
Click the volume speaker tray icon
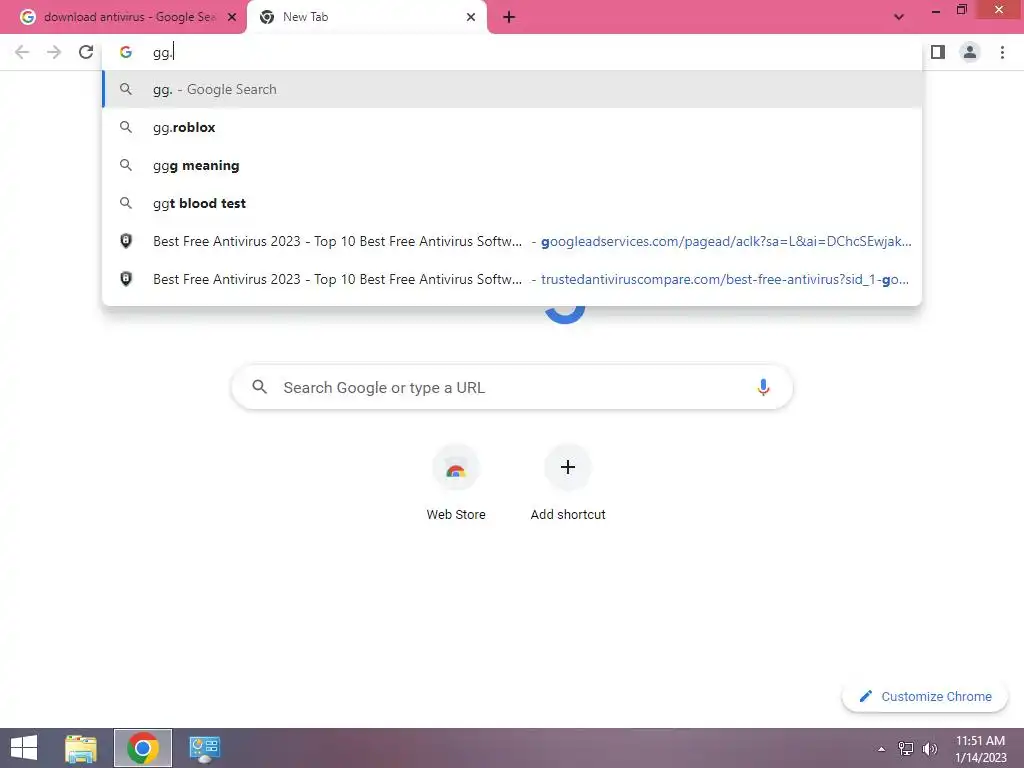(930, 749)
